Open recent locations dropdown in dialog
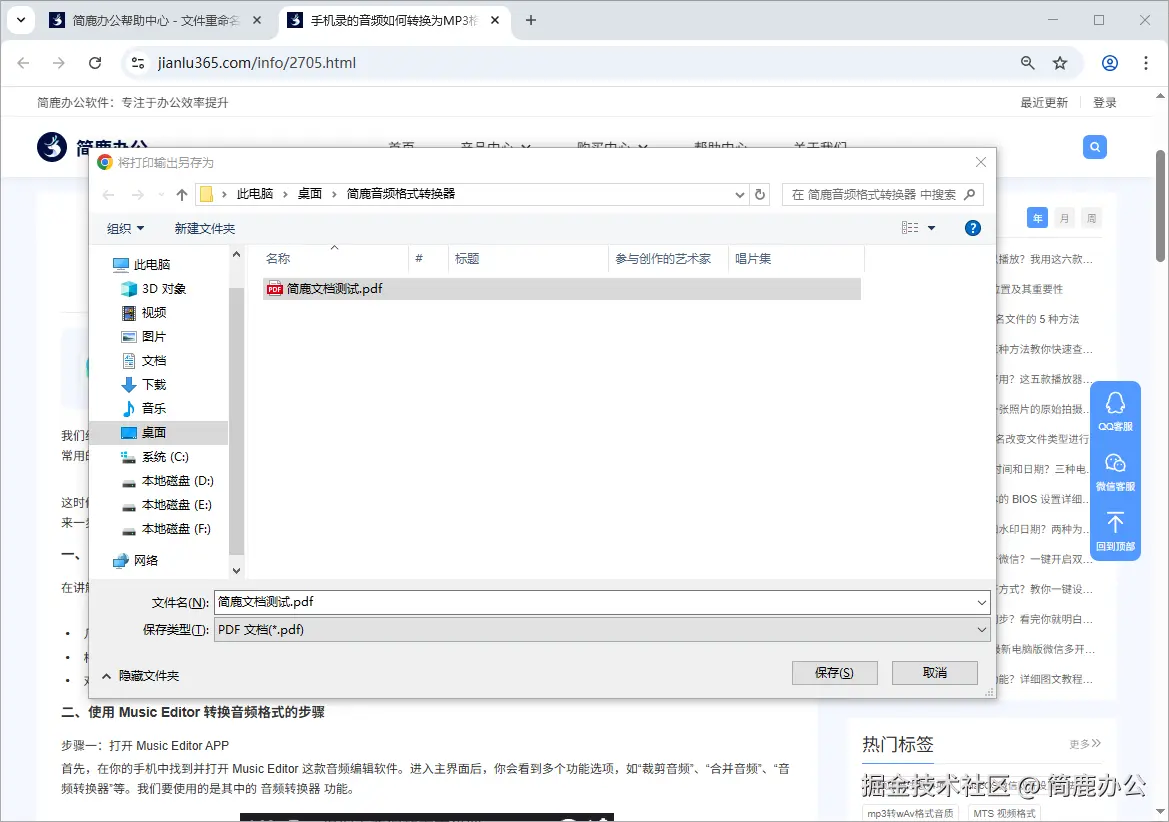Screen dimensions: 1169x822 click(x=161, y=195)
